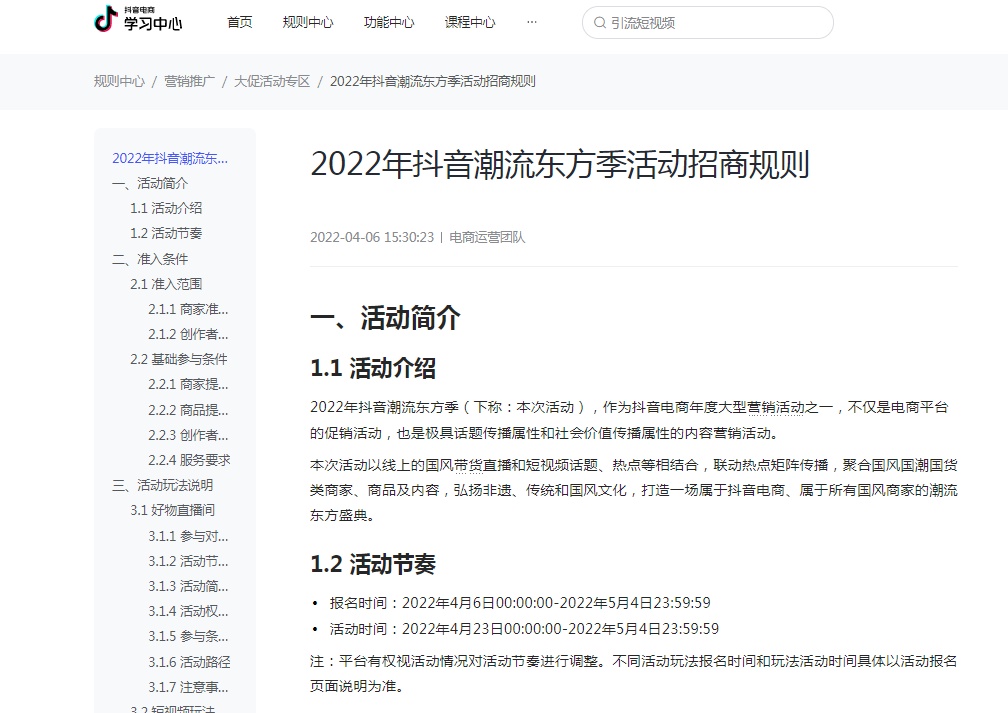Select outline item 3.1.7 注意事...
Image resolution: width=1008 pixels, height=713 pixels.
(188, 687)
